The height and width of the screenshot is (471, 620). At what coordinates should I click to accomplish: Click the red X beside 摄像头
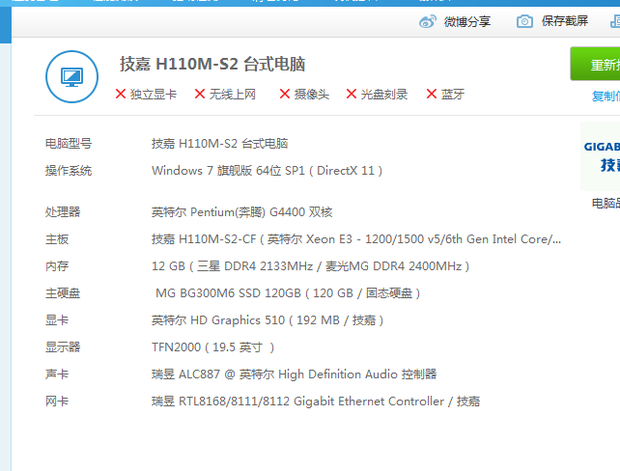(285, 94)
